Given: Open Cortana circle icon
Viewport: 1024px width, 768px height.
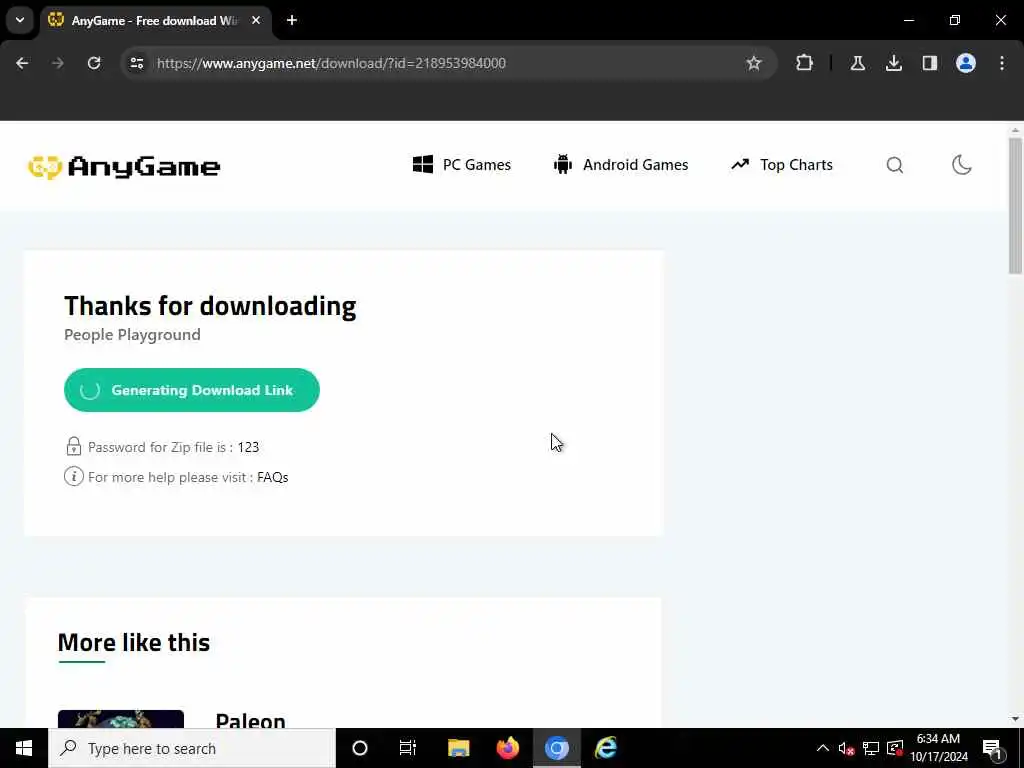Looking at the screenshot, I should coord(360,748).
